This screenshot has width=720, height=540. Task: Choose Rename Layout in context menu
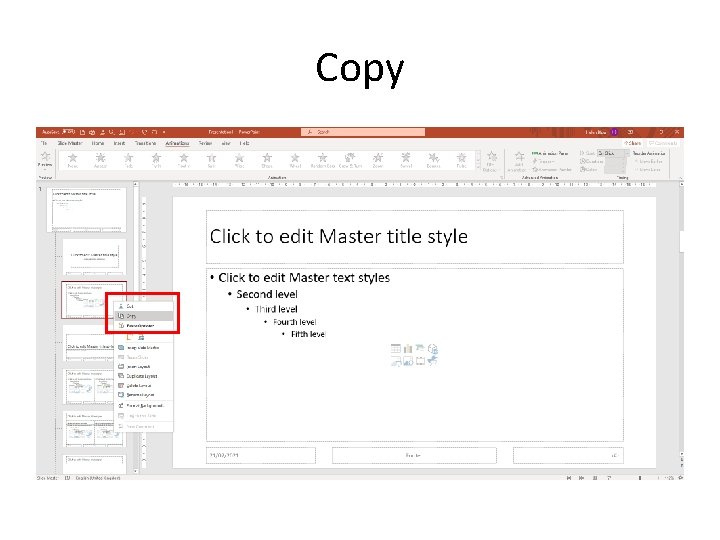pos(144,395)
